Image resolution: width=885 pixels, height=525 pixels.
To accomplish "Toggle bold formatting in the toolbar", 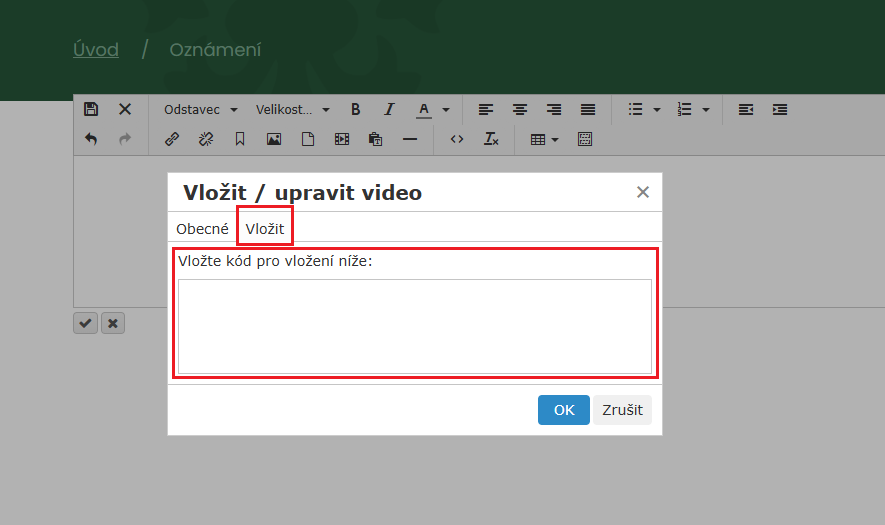I will pyautogui.click(x=355, y=109).
